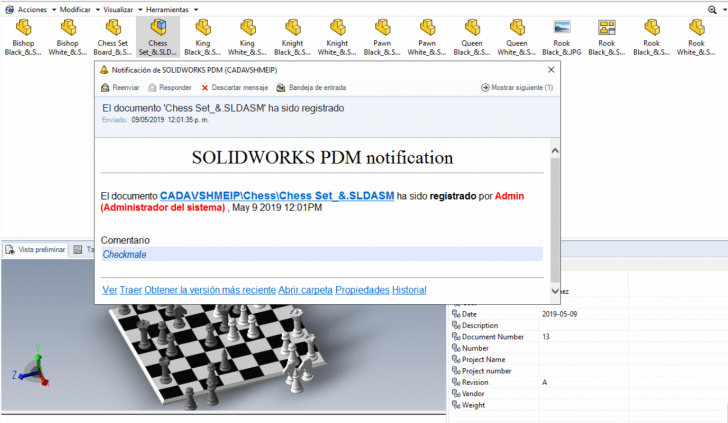Switch to the Vista preliminar tab

click(36, 250)
